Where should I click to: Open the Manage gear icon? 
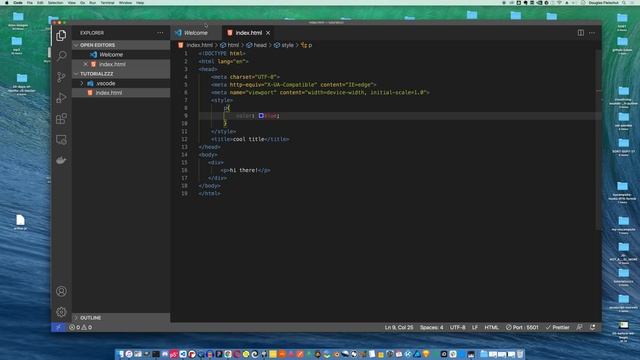tap(61, 312)
